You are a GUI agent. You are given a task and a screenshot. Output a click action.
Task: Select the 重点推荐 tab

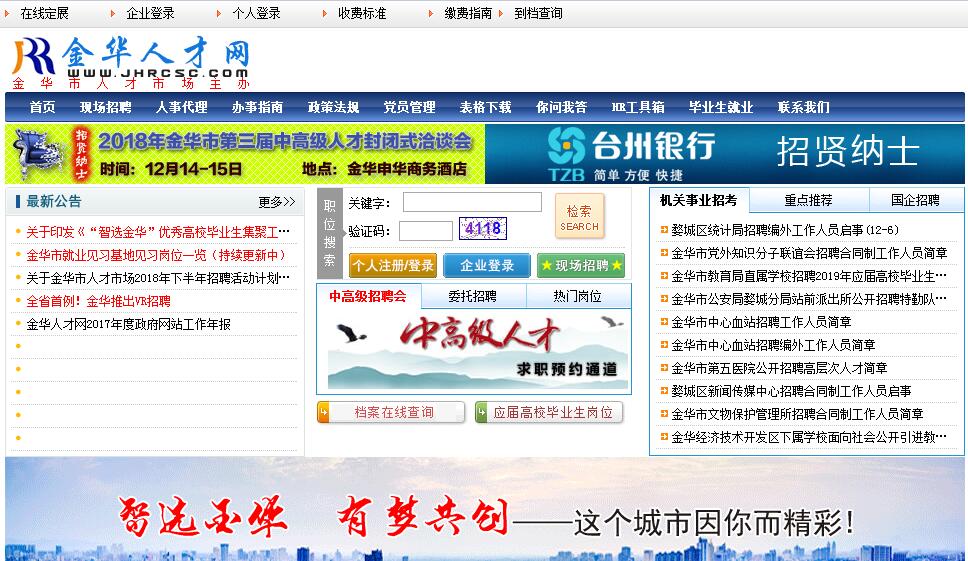(808, 200)
